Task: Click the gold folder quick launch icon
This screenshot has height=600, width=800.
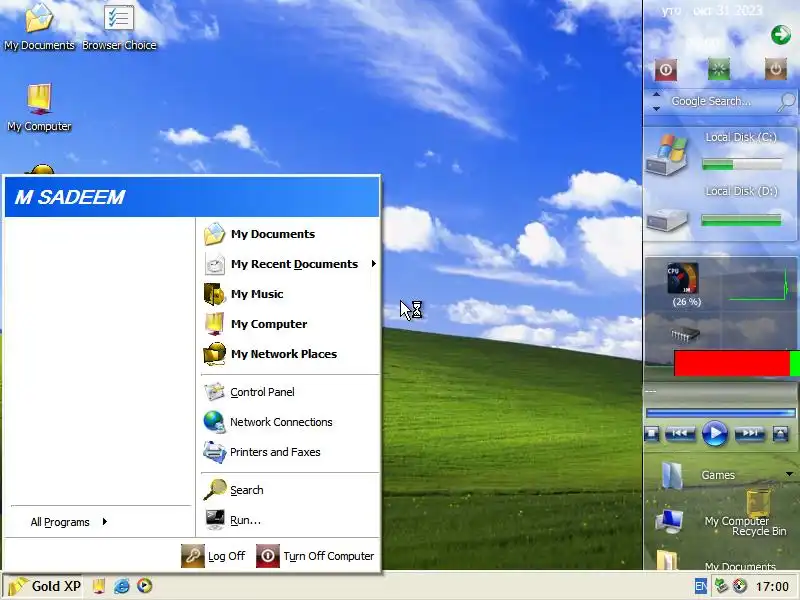Action: click(99, 586)
